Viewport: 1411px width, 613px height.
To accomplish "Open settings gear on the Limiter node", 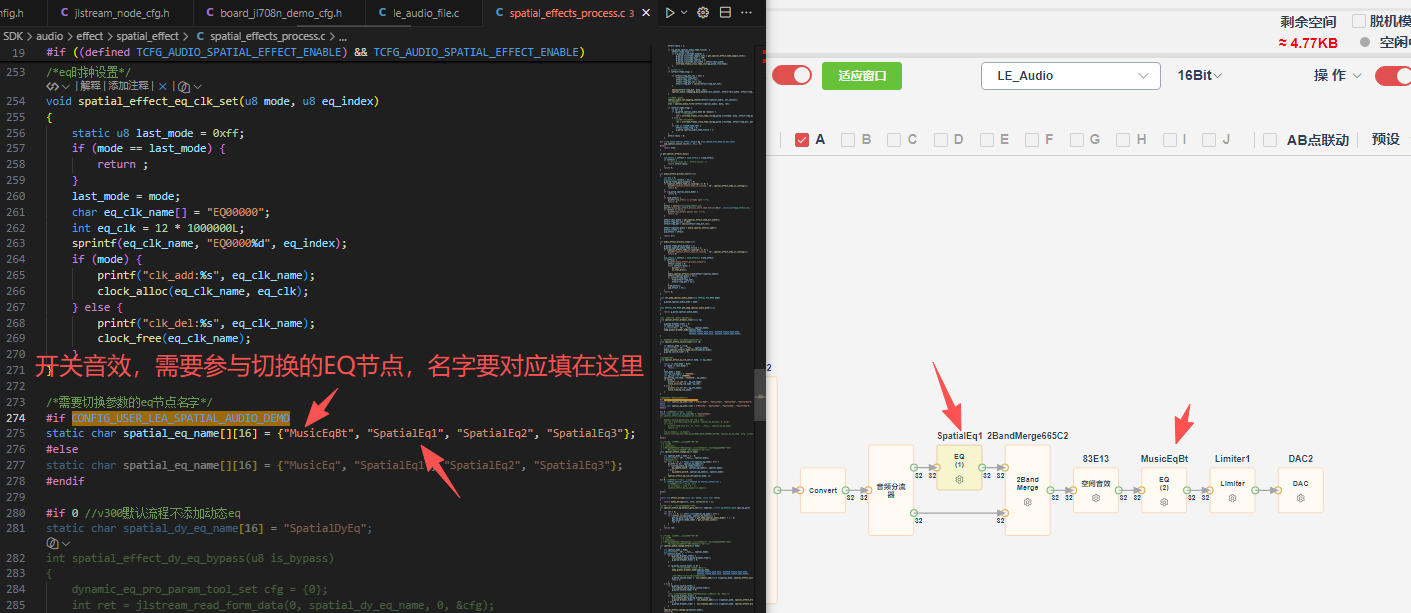I will (x=1232, y=498).
